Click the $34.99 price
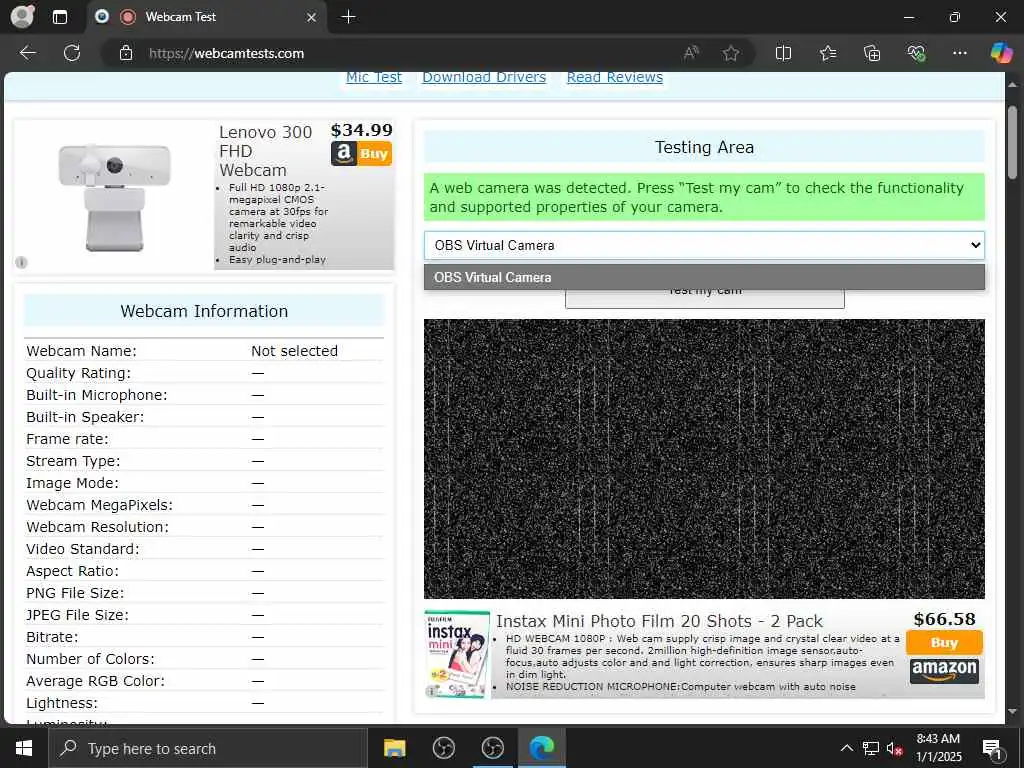Viewport: 1024px width, 768px height. click(361, 130)
